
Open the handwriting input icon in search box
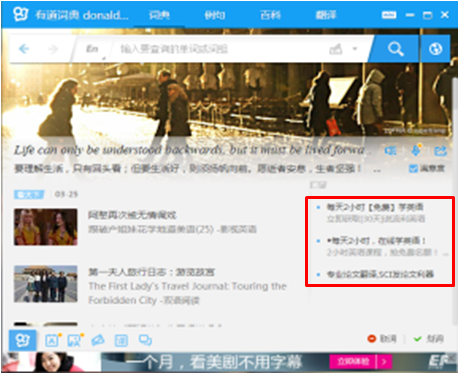[336, 49]
